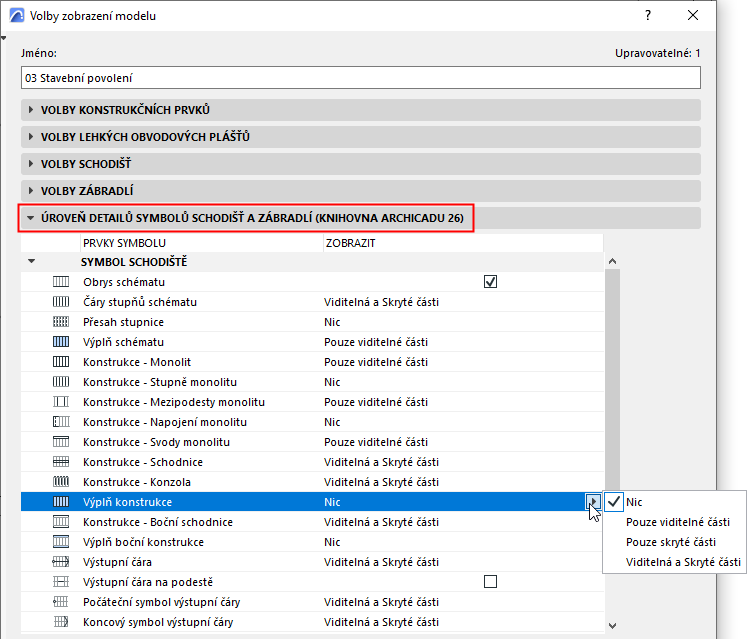Image resolution: width=748 pixels, height=639 pixels.
Task: Select the Konstrukce - Monolit row label
Action: [x=136, y=362]
